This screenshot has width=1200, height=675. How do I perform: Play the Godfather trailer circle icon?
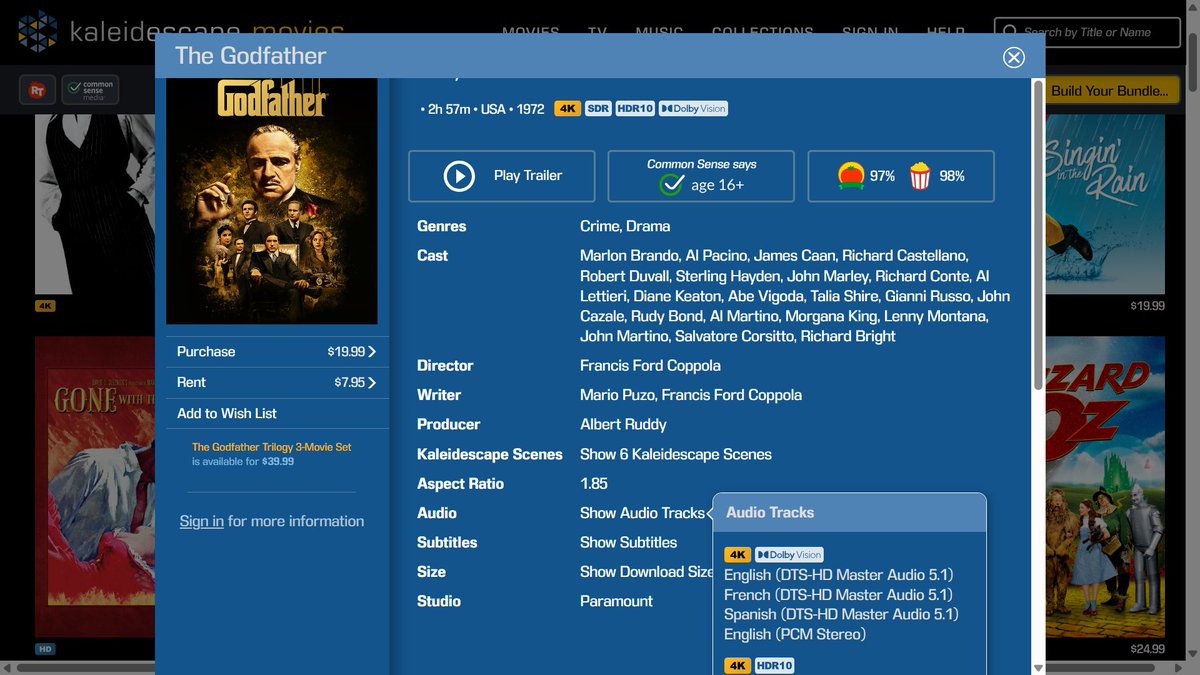click(x=459, y=176)
